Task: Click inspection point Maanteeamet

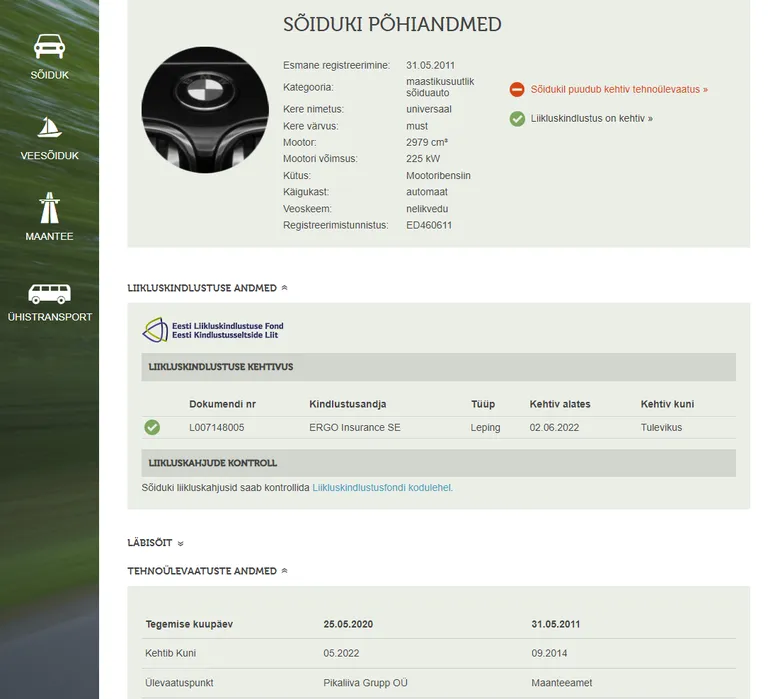Action: 562,683
